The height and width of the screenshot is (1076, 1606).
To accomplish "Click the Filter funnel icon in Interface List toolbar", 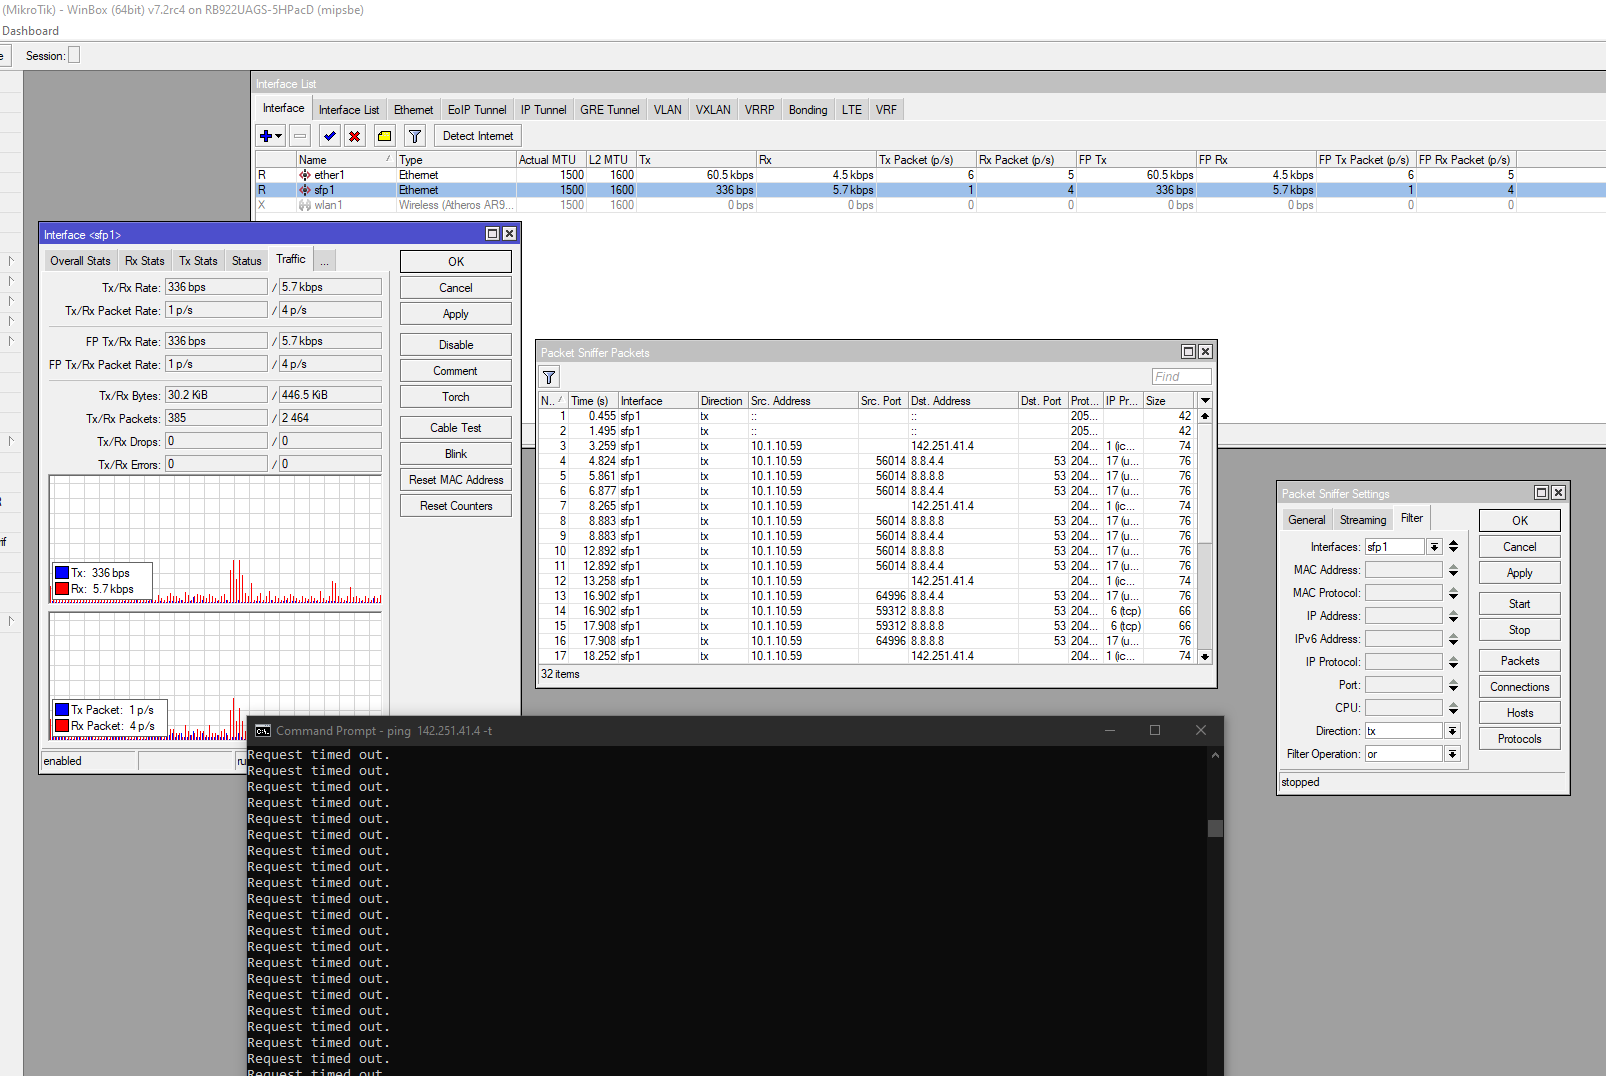I will (415, 136).
